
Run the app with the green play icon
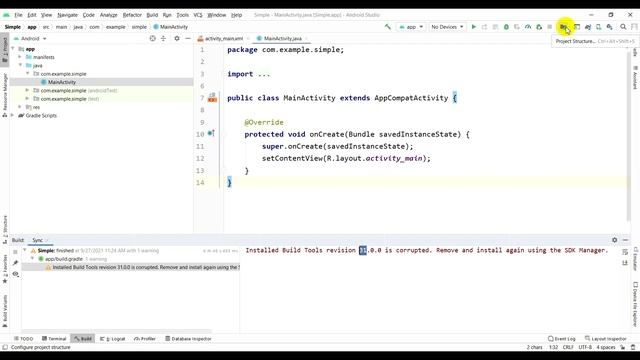473,27
